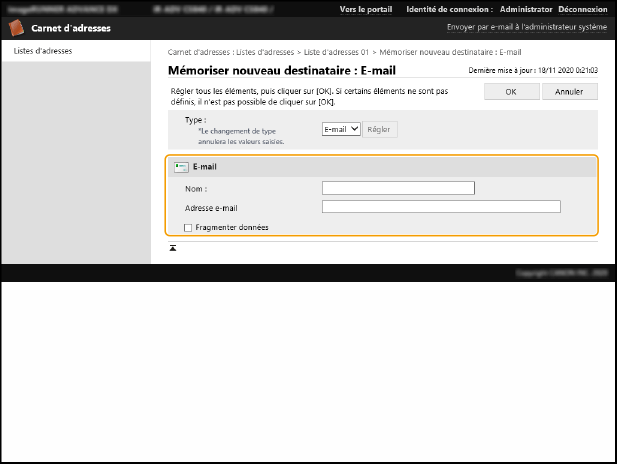Focus the Adresse e-mail input field

[x=441, y=207]
